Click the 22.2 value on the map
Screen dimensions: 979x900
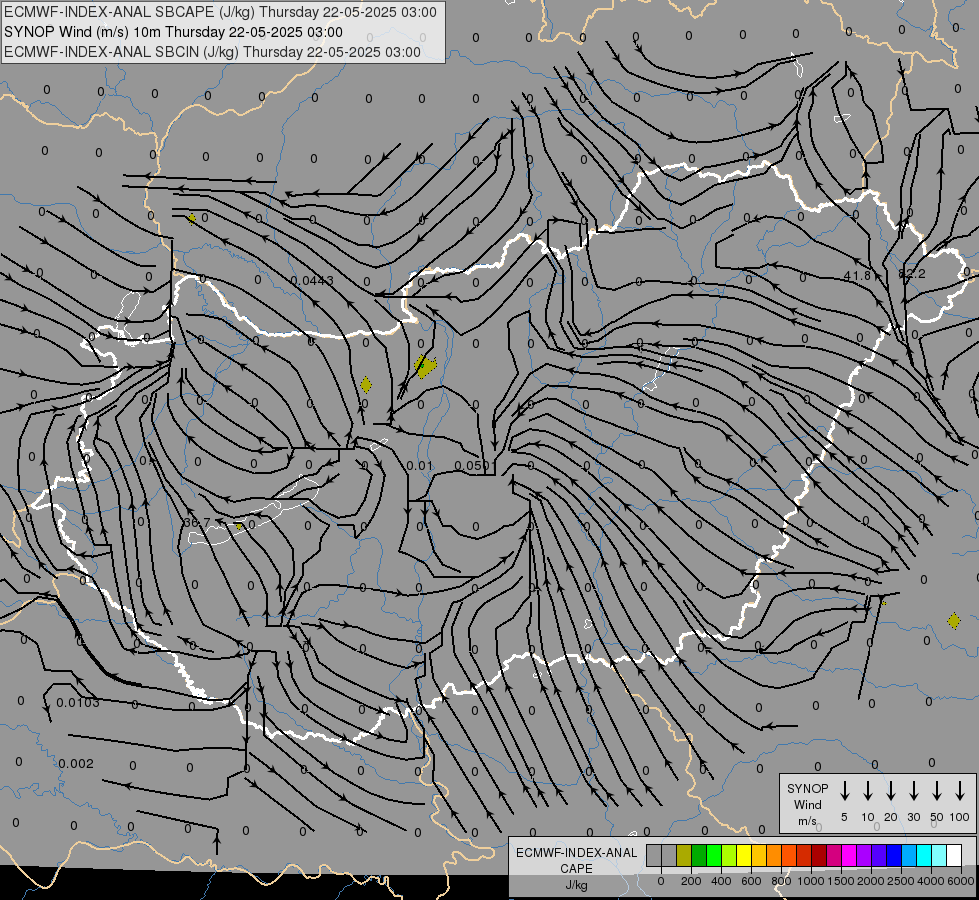pyautogui.click(x=912, y=274)
